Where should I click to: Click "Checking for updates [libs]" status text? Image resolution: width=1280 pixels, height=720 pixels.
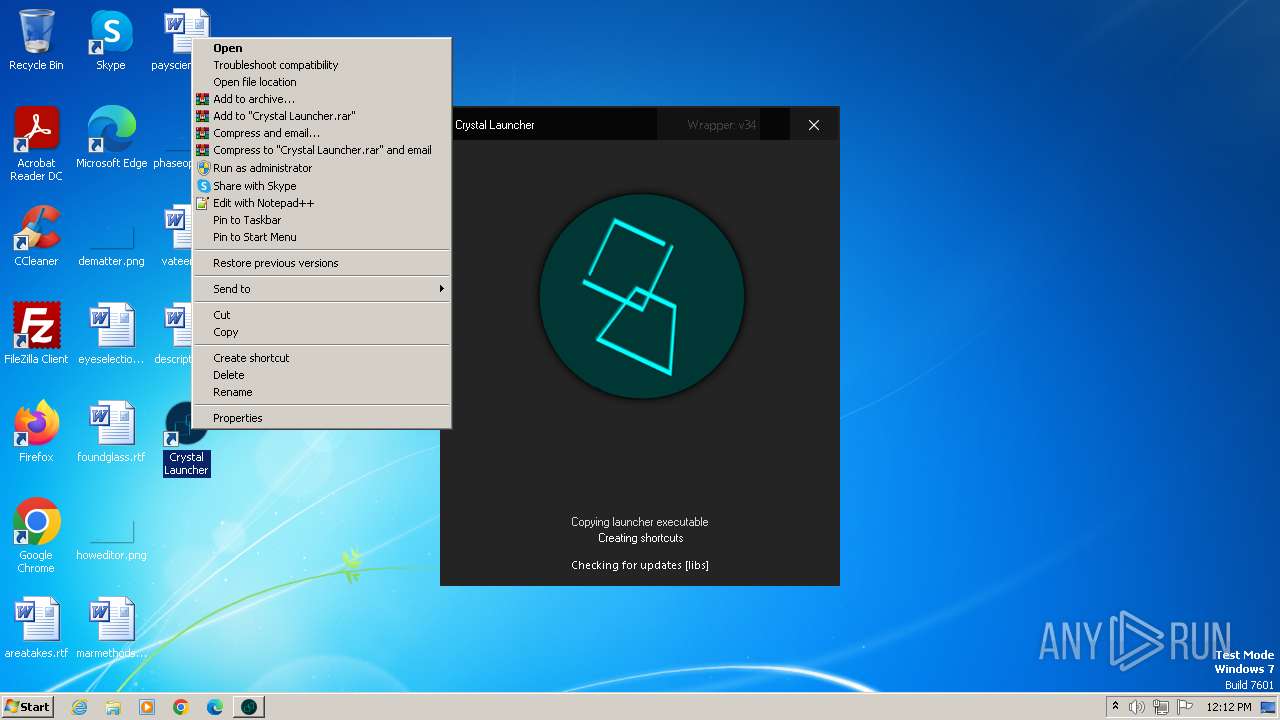click(640, 565)
